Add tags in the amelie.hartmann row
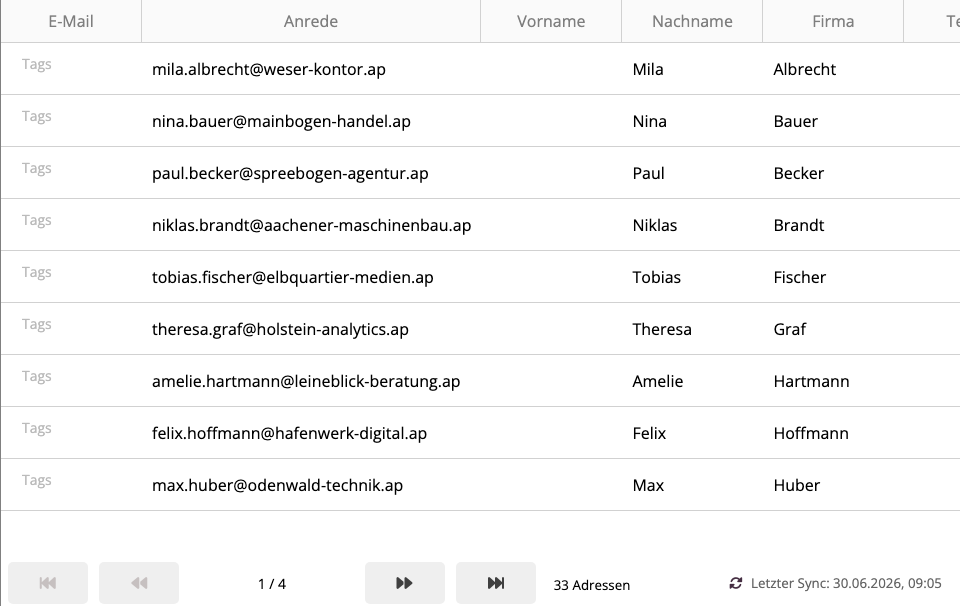 pyautogui.click(x=37, y=376)
